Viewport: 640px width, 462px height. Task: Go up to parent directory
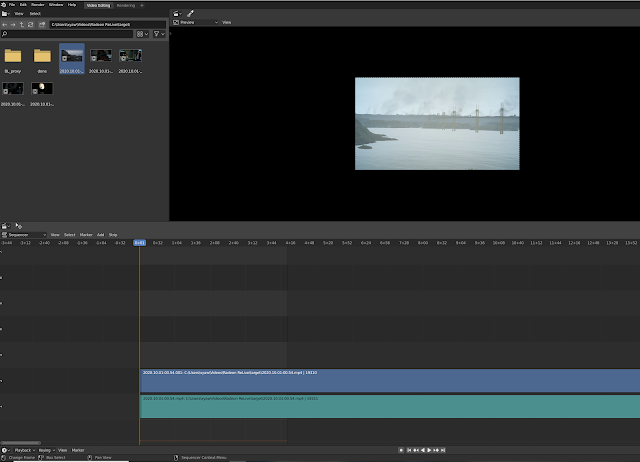22,24
